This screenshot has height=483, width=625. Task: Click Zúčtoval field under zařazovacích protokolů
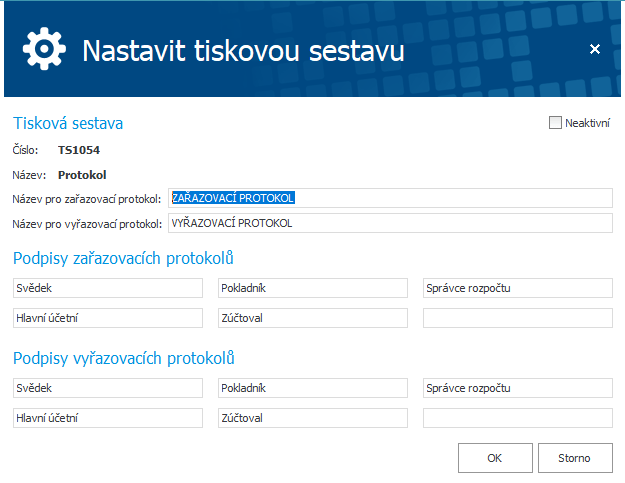[x=313, y=318]
